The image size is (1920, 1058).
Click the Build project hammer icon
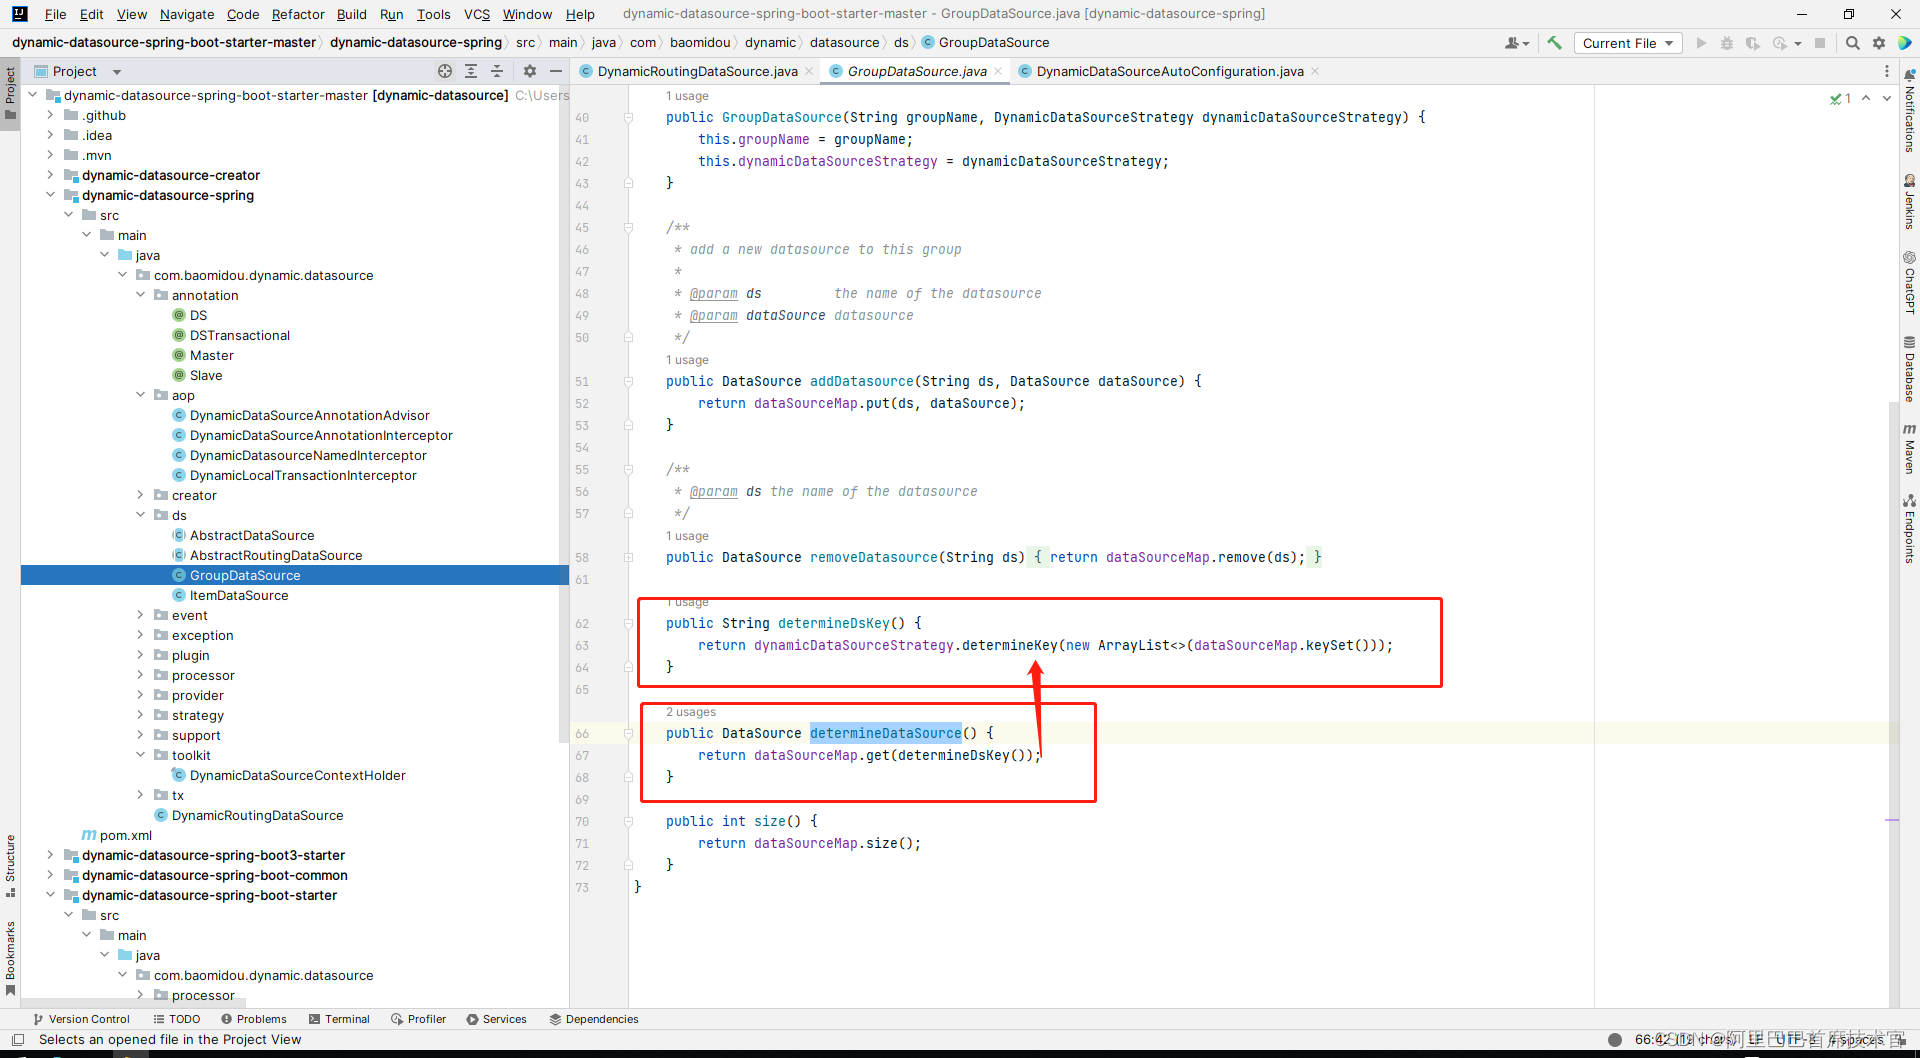click(x=1554, y=43)
